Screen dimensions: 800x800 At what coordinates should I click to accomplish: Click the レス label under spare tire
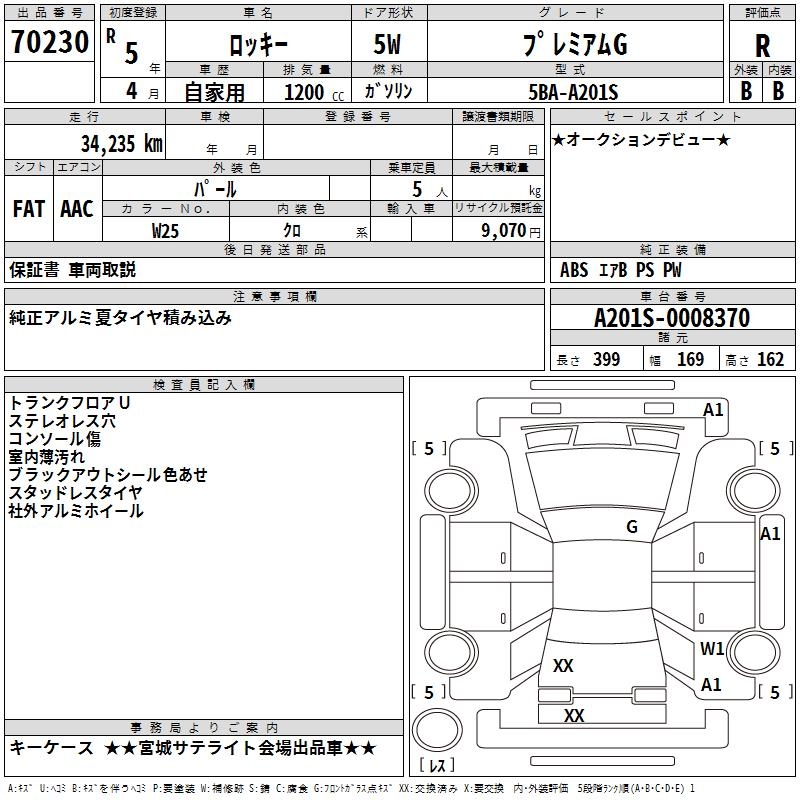[x=437, y=766]
